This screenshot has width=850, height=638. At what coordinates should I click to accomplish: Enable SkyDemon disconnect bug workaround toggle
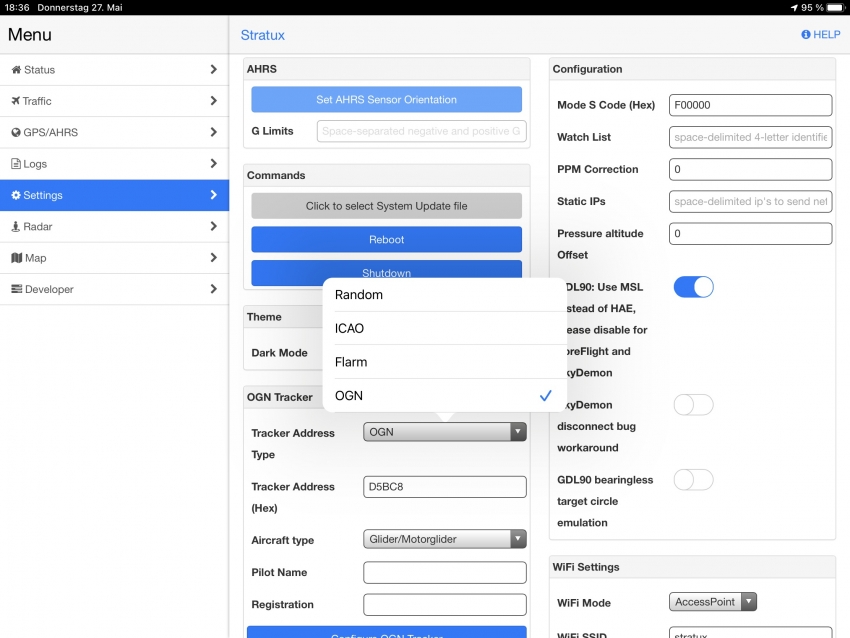coord(693,405)
